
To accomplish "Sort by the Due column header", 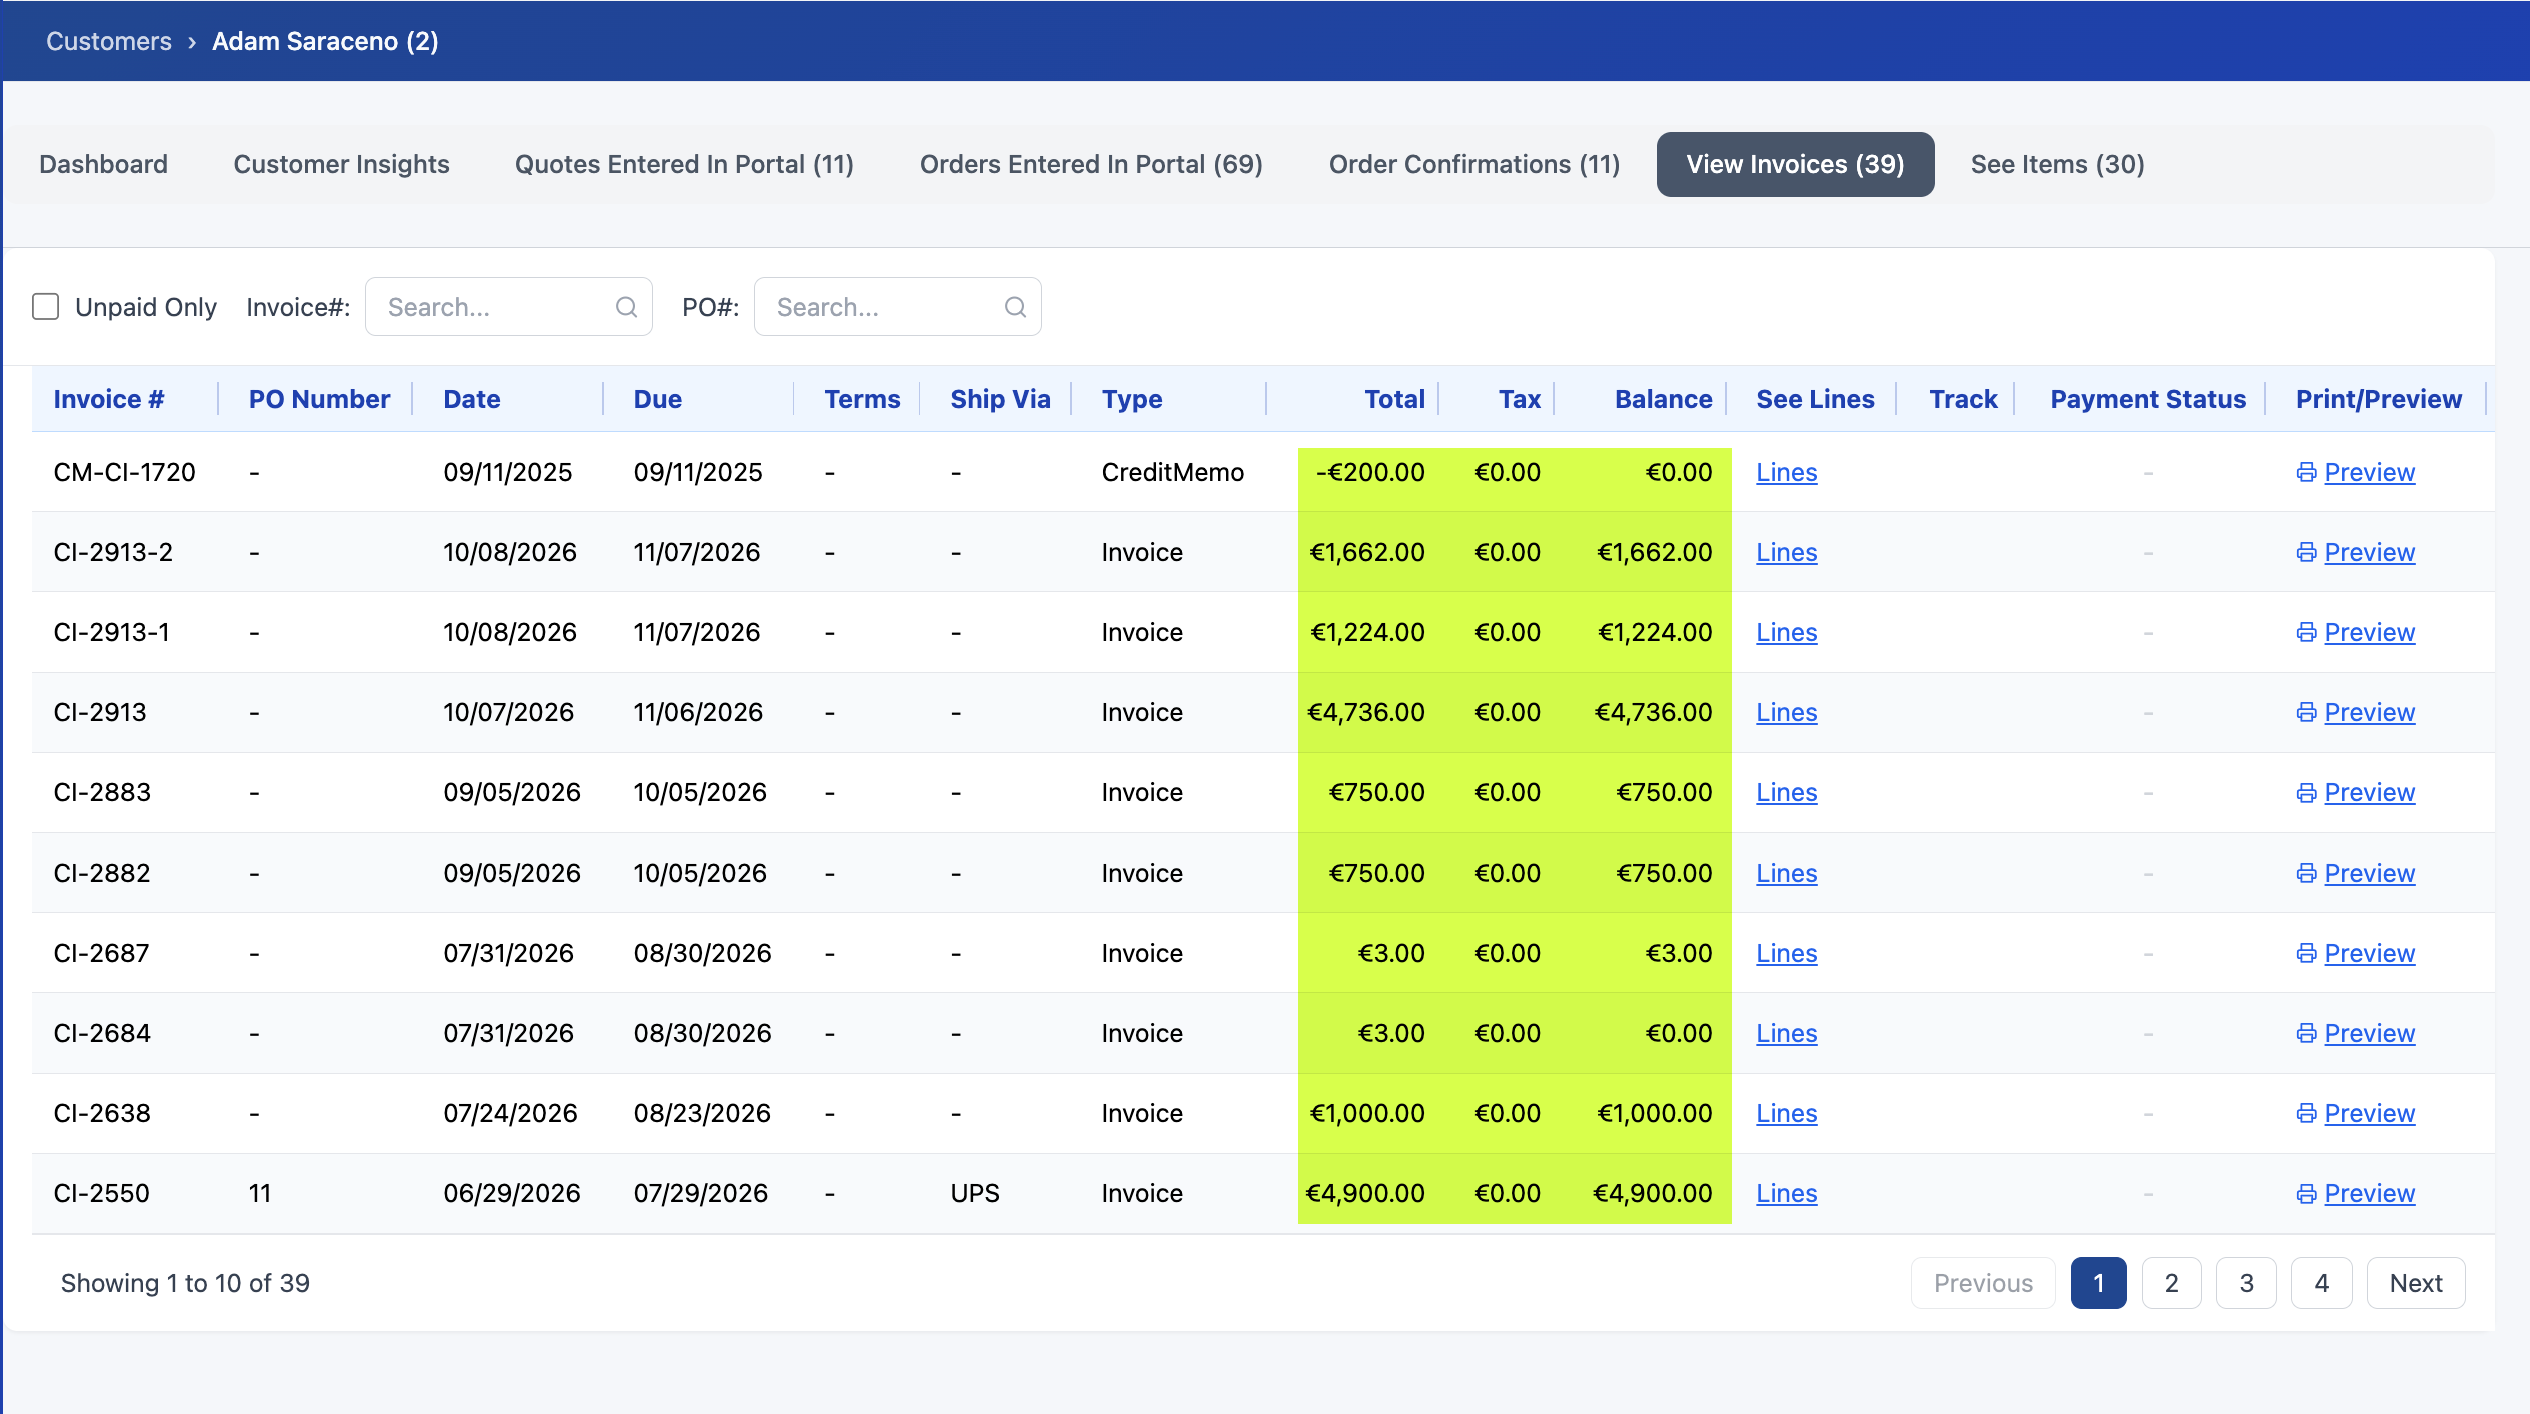I will (657, 399).
